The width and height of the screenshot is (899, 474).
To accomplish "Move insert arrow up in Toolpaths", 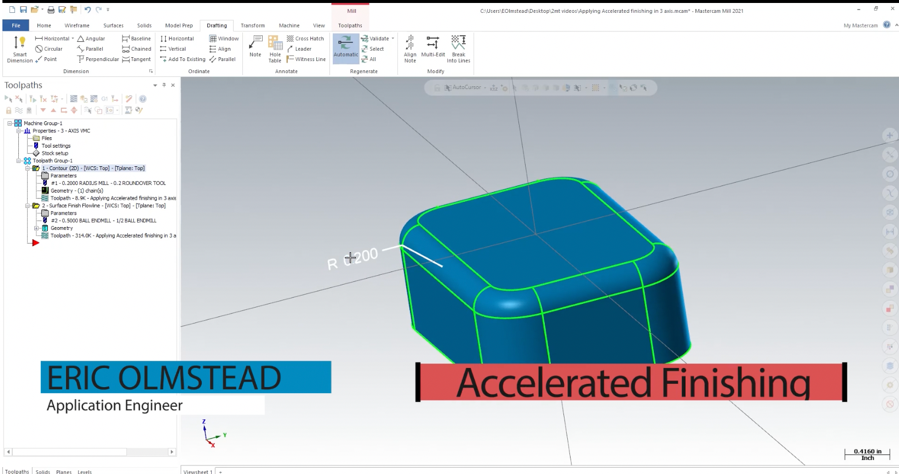I will point(53,110).
